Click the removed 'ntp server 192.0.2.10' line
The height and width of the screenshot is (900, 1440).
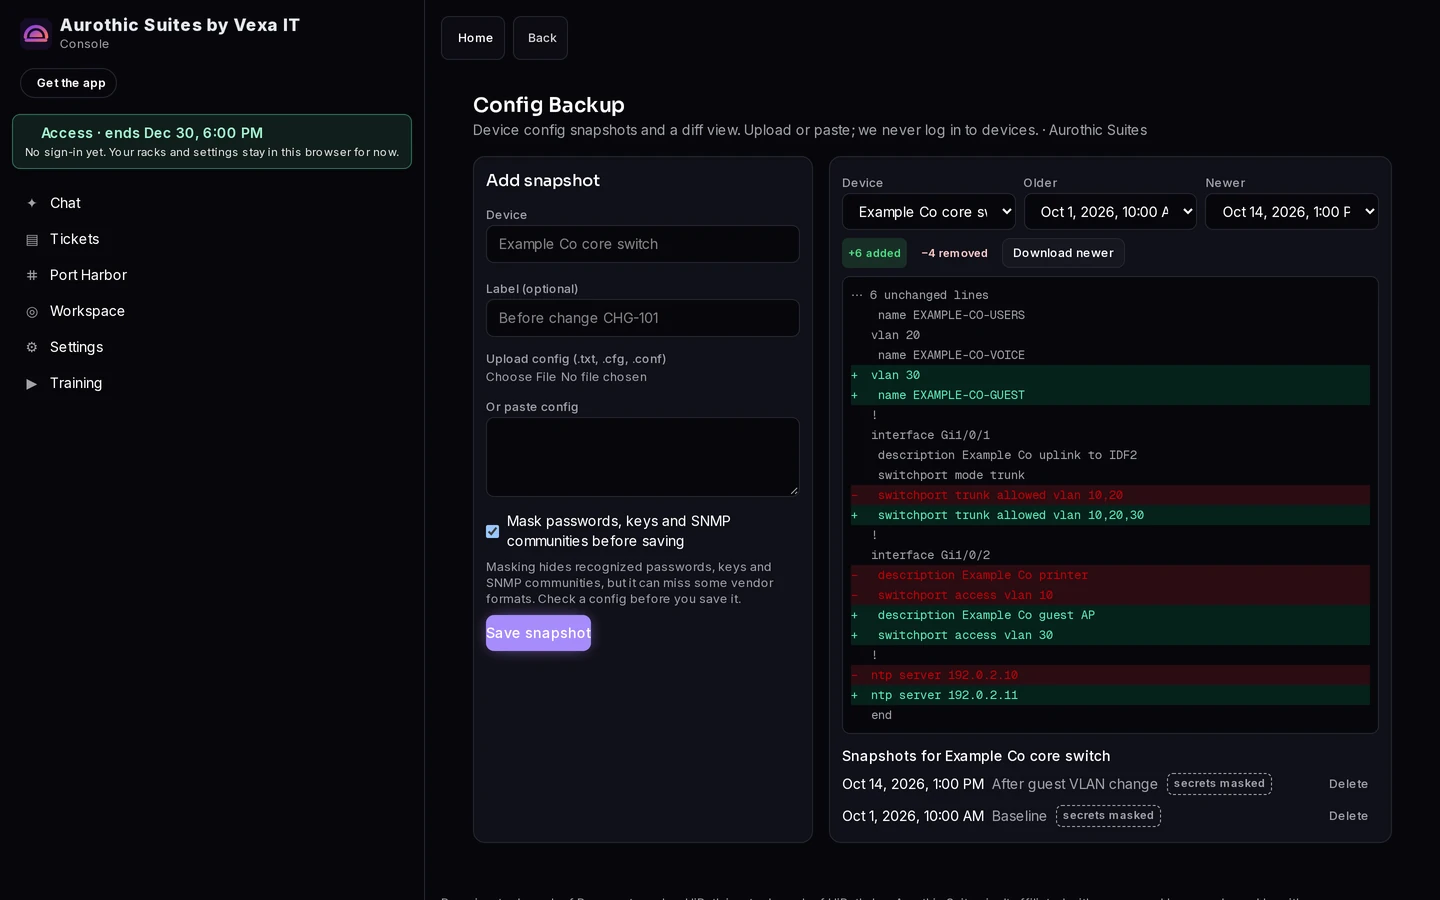point(1110,675)
